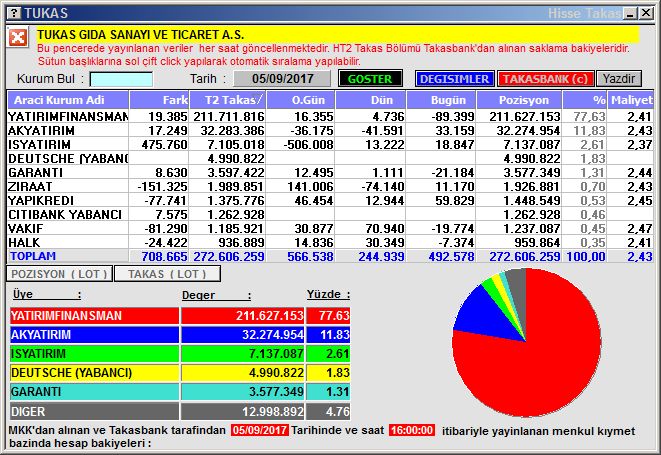Click the TOPLAM totals row label
661x455 pixels.
pyautogui.click(x=33, y=256)
